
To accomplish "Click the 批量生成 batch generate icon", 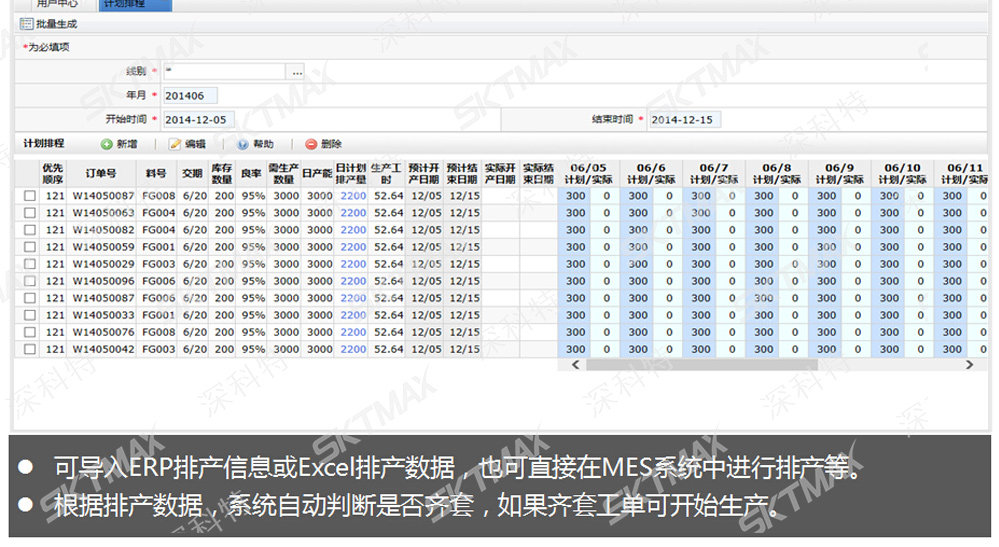I will pyautogui.click(x=26, y=23).
